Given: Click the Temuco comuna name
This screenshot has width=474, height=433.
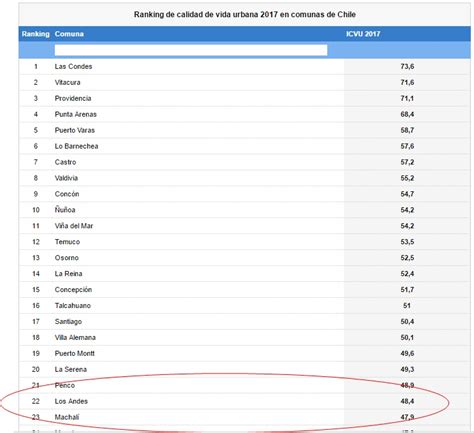Looking at the screenshot, I should [x=67, y=242].
